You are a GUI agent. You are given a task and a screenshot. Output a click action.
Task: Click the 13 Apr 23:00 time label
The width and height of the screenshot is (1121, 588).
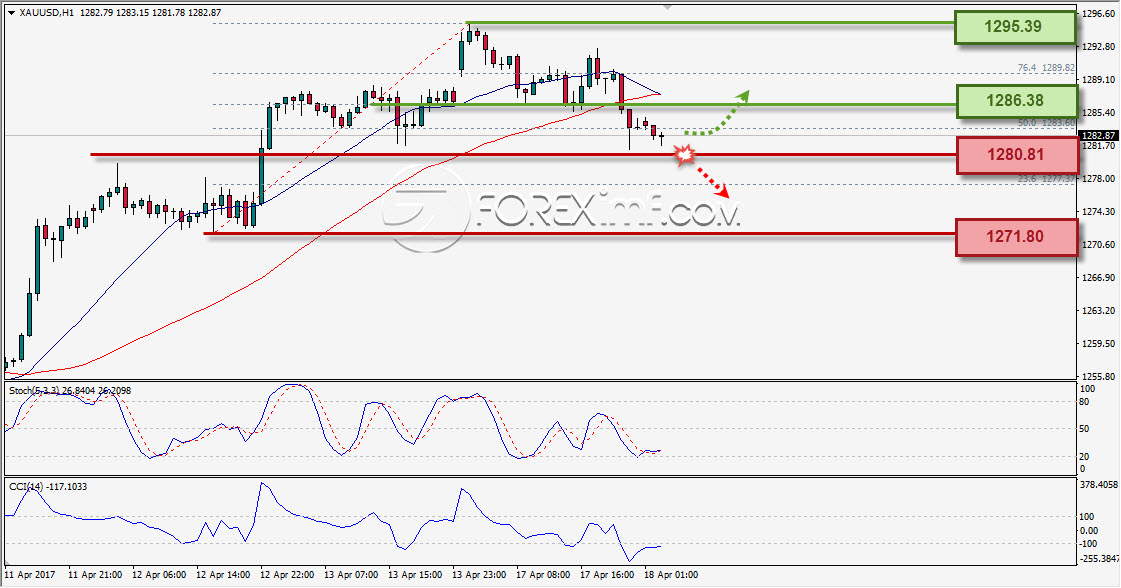pos(479,574)
